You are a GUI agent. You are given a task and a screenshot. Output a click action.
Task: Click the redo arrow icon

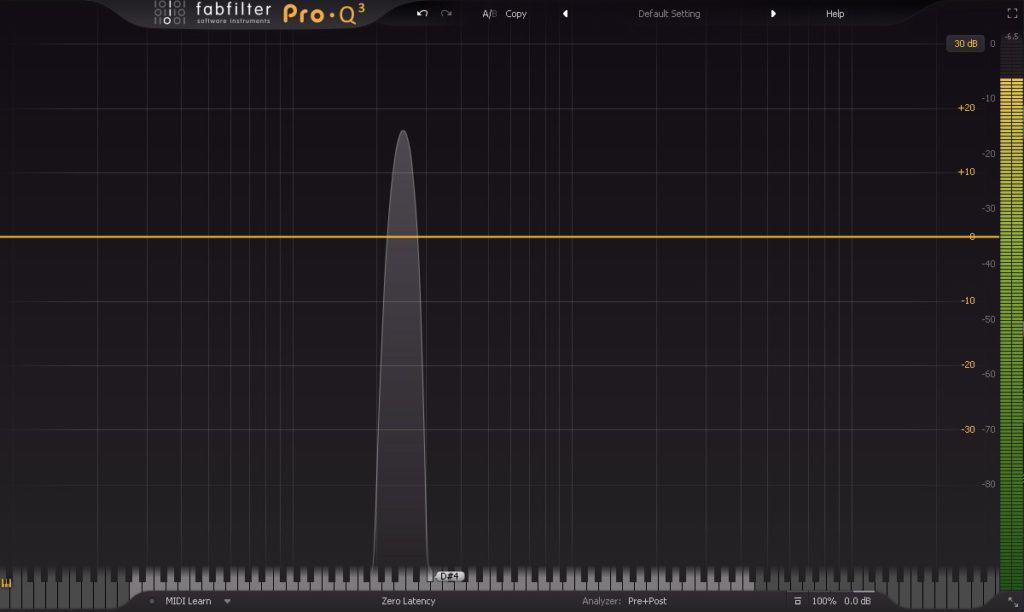pyautogui.click(x=446, y=13)
